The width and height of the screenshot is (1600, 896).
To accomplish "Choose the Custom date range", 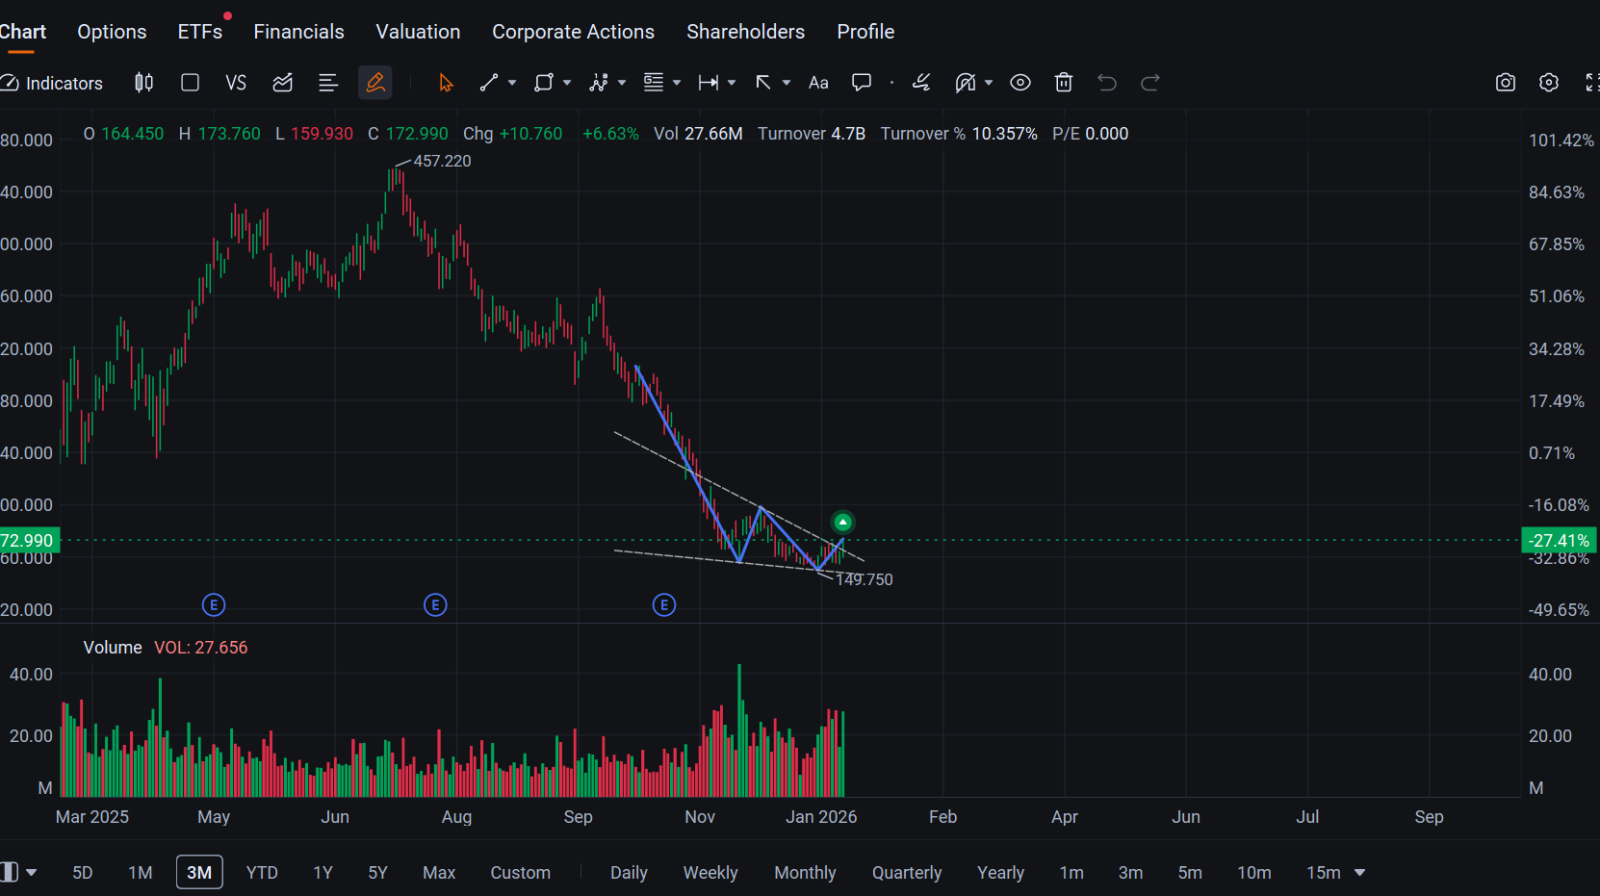I will (x=520, y=872).
